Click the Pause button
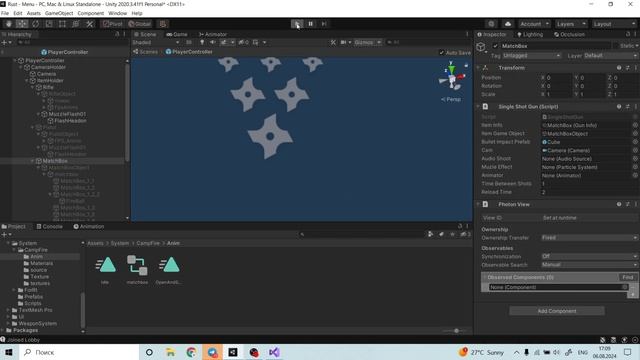This screenshot has width=640, height=360. coord(311,24)
